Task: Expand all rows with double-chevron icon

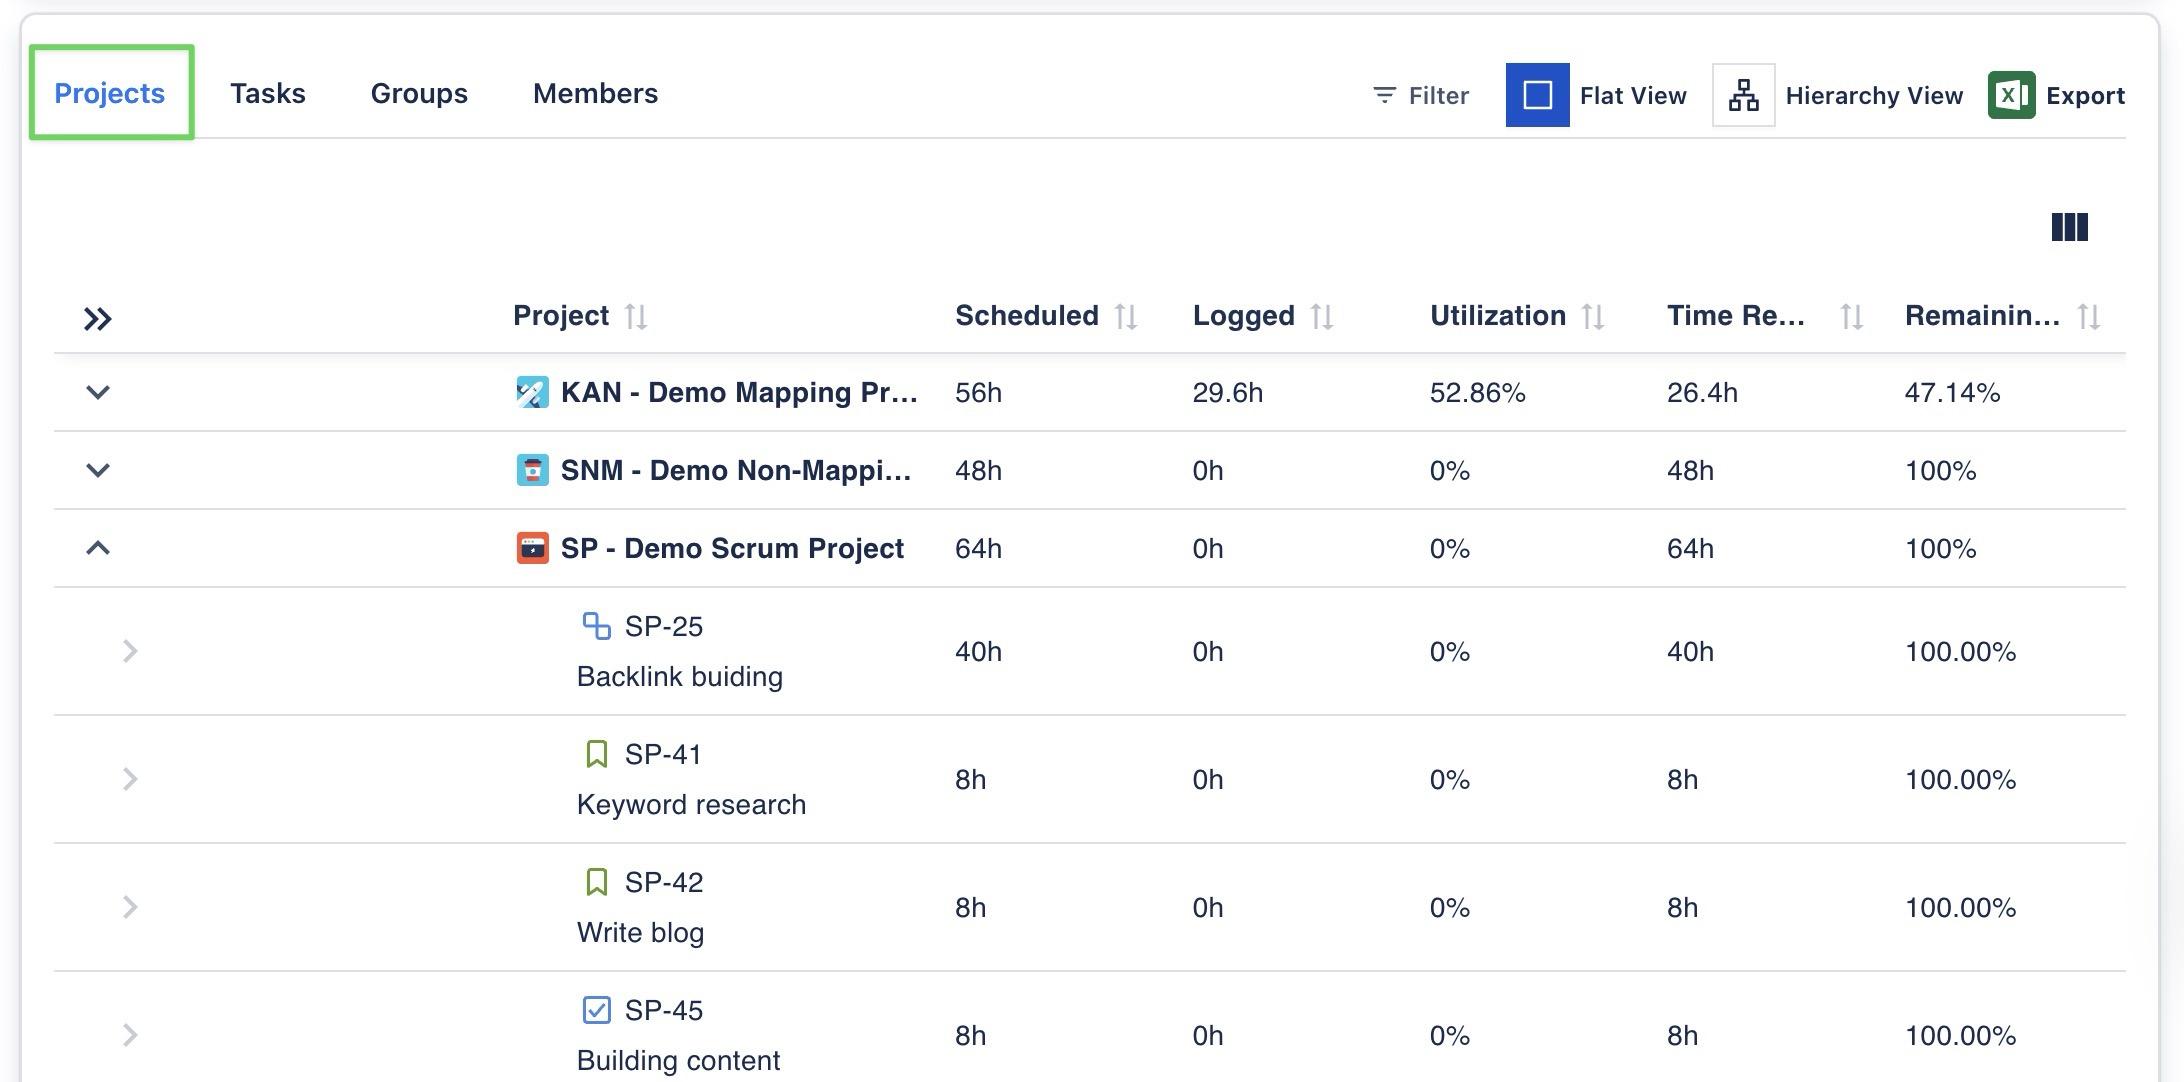Action: [97, 319]
